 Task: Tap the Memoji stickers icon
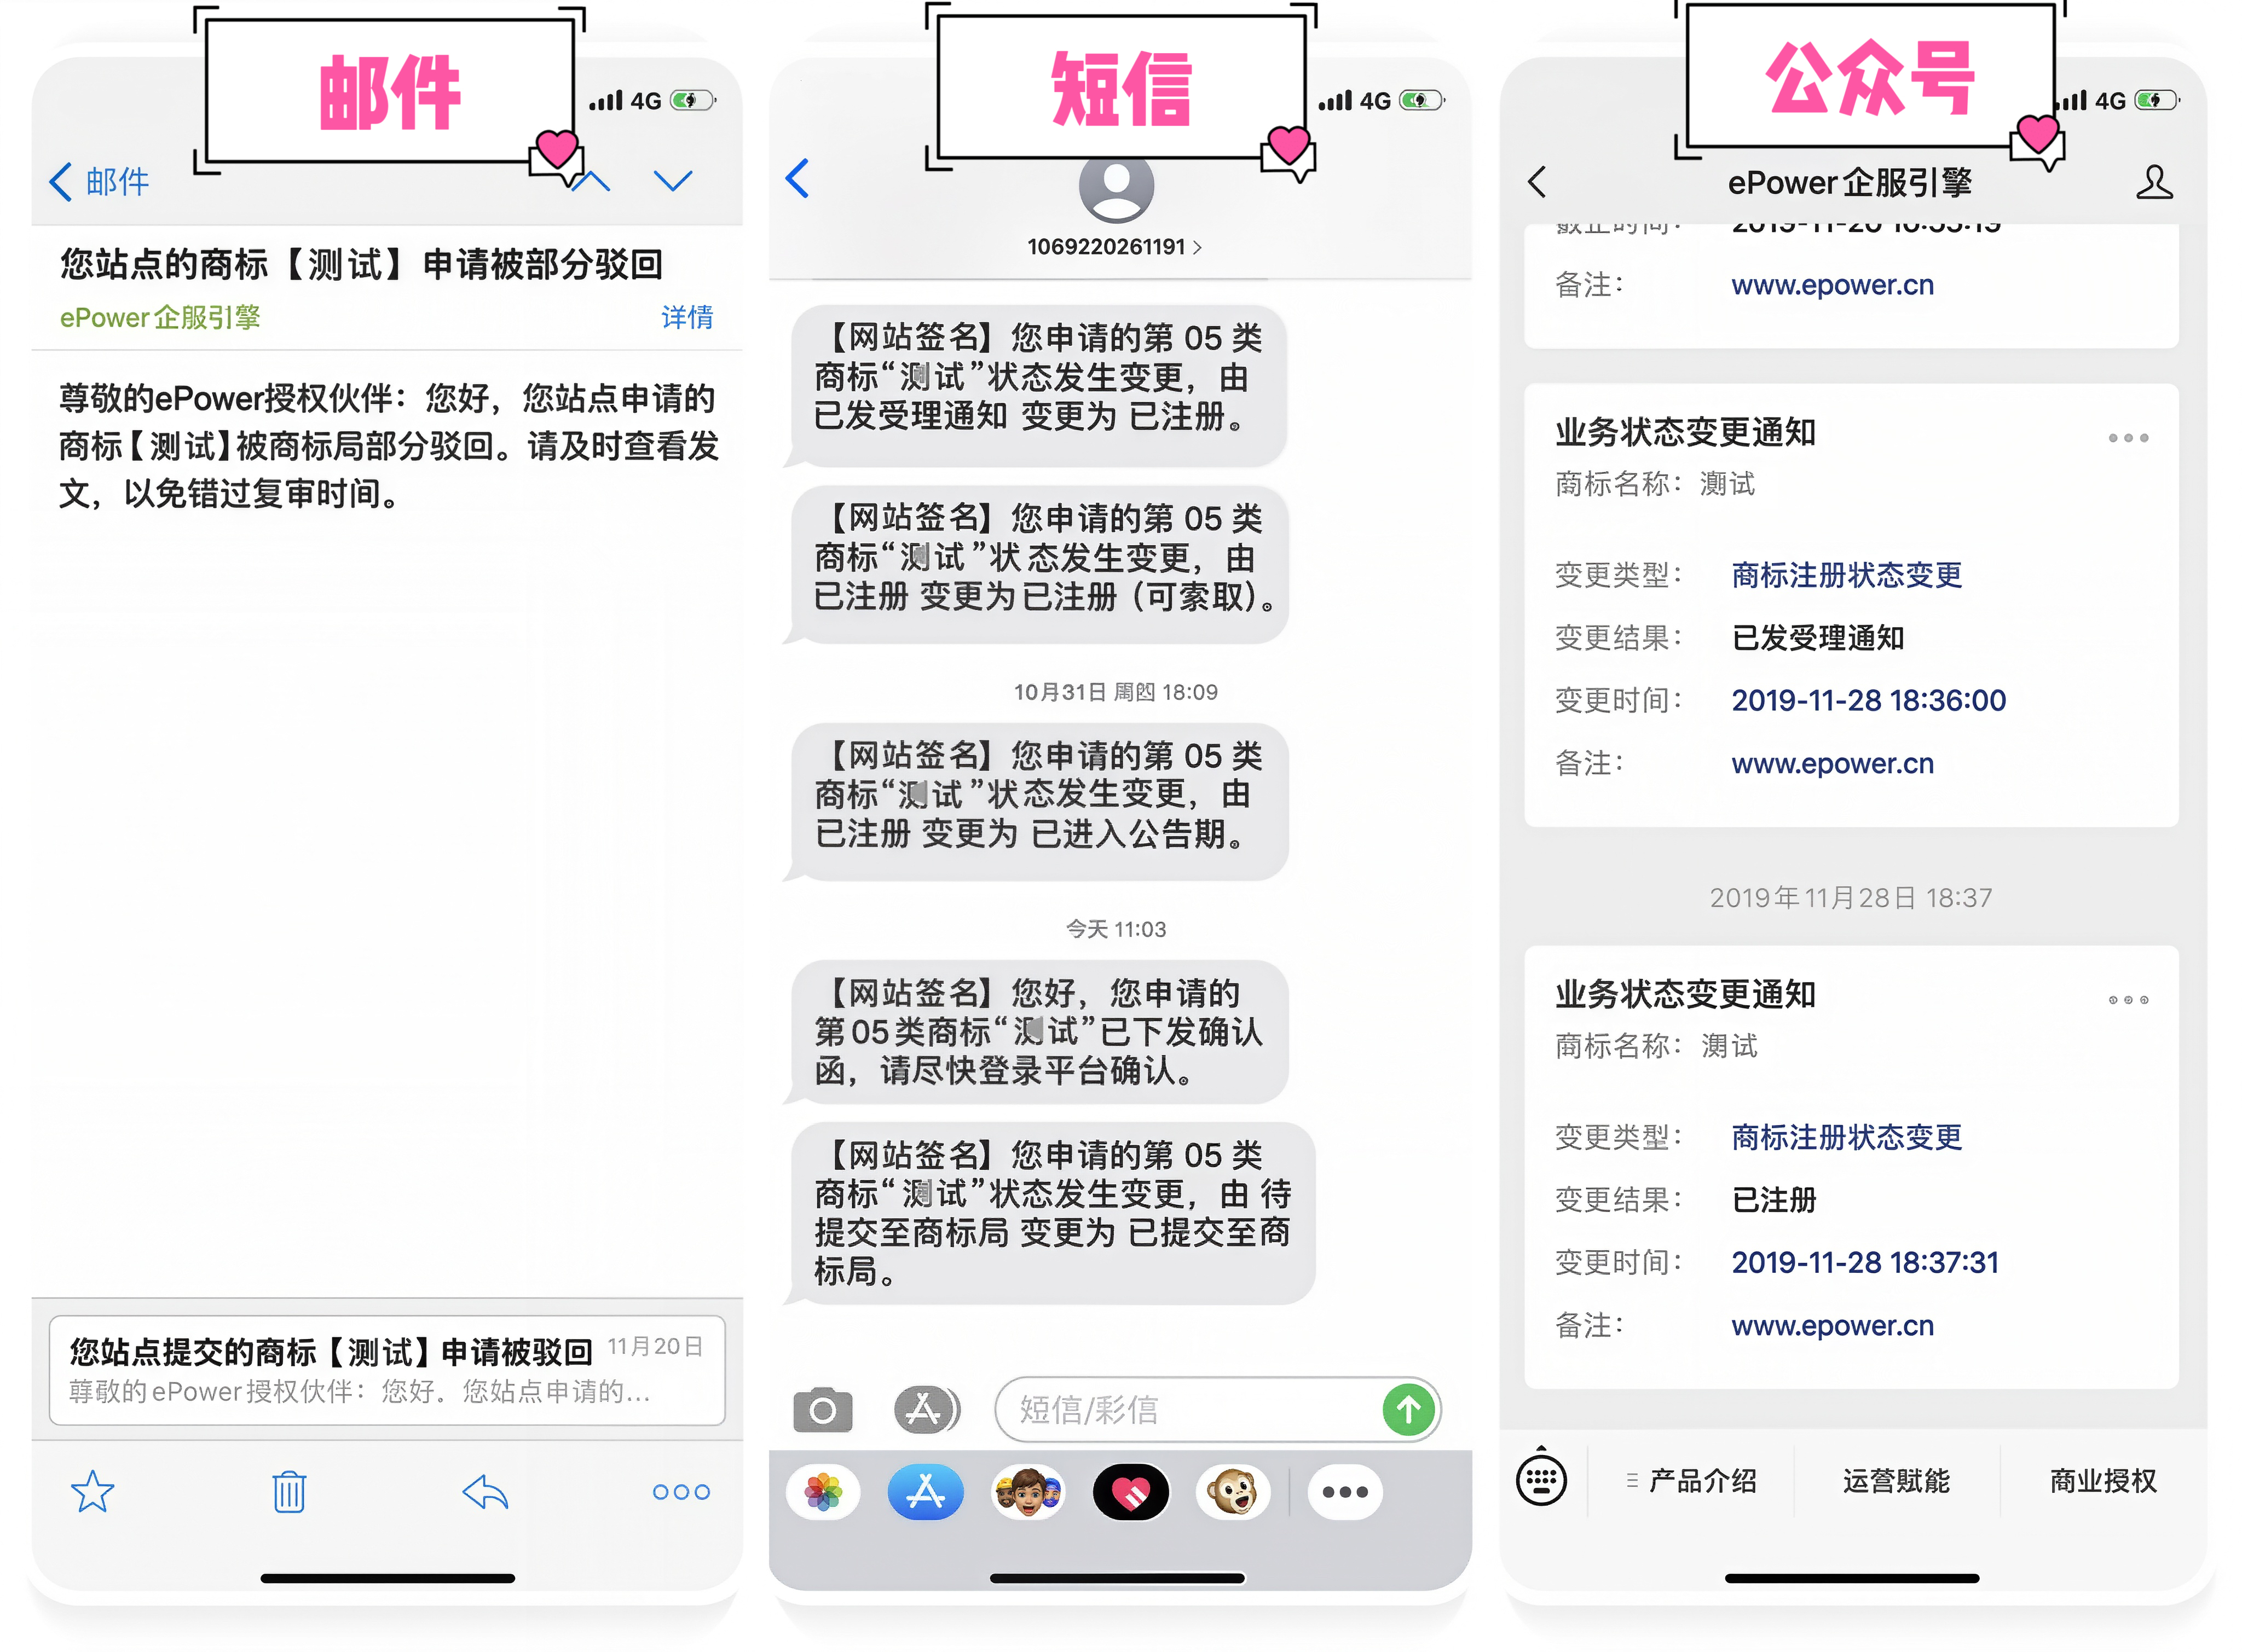click(x=1028, y=1492)
